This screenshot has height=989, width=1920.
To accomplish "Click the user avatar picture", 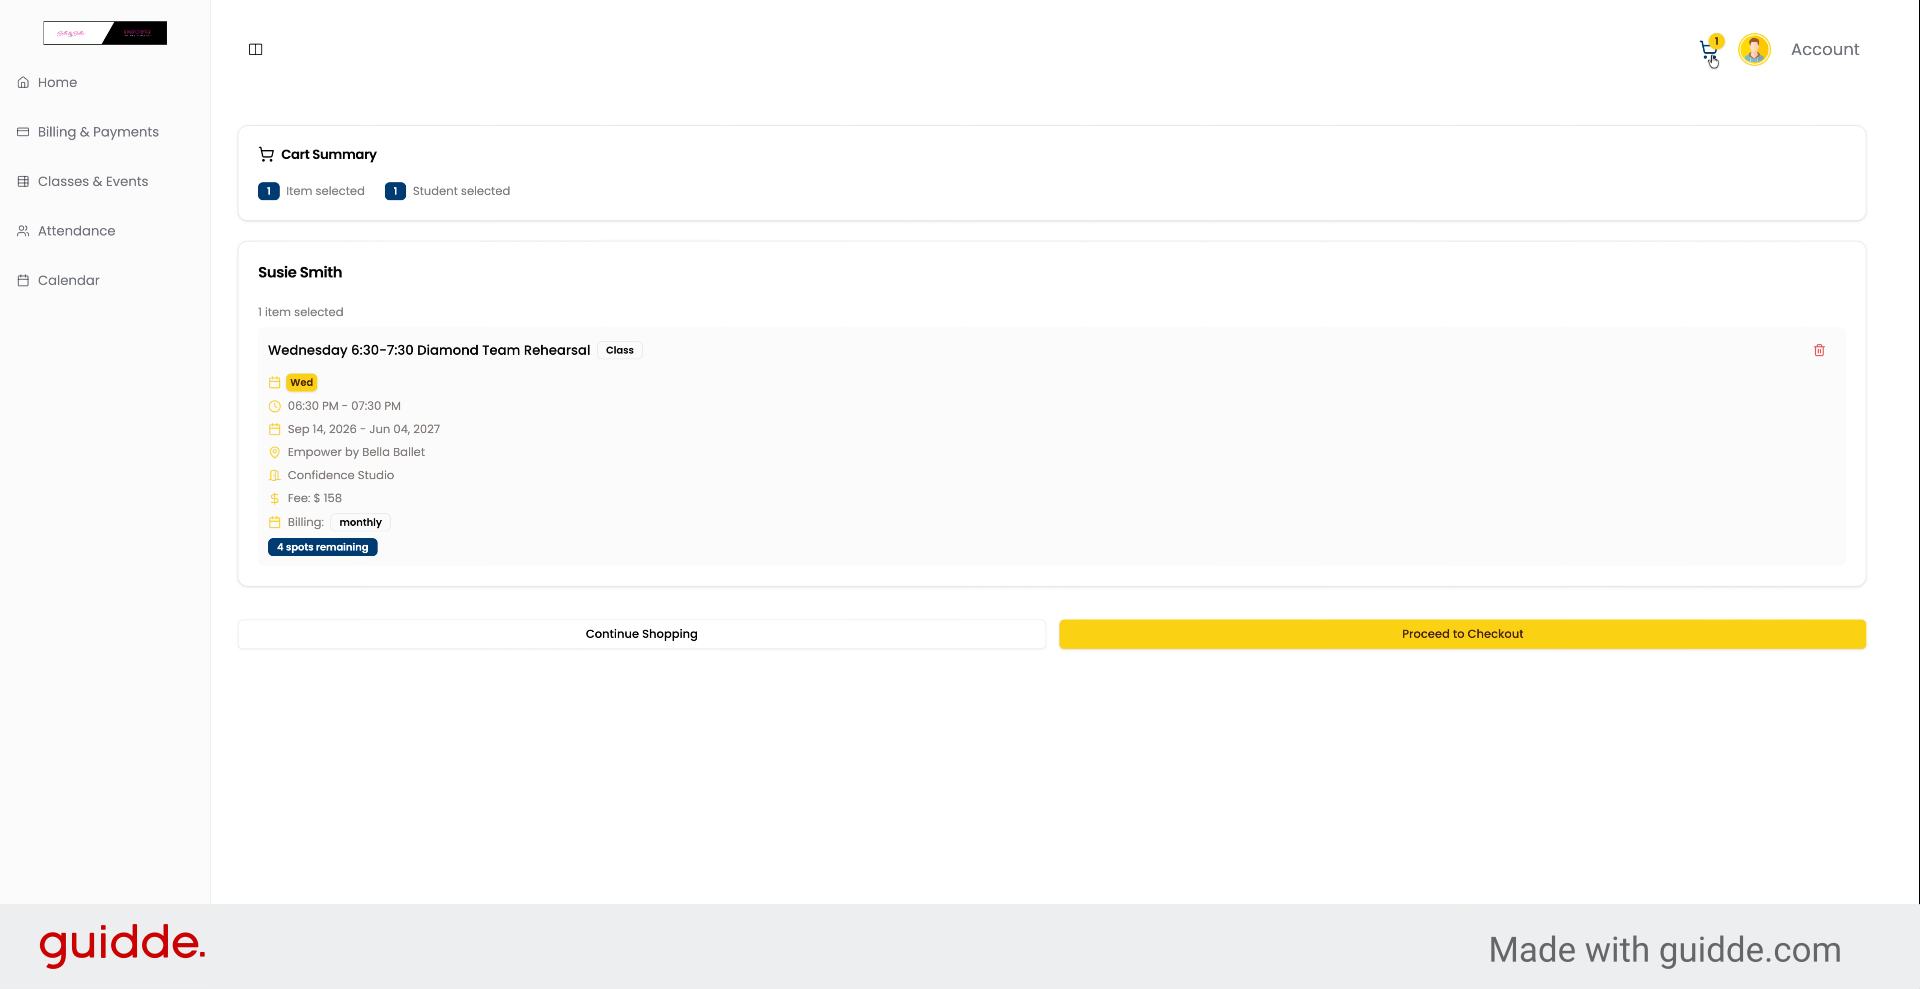I will click(1754, 49).
